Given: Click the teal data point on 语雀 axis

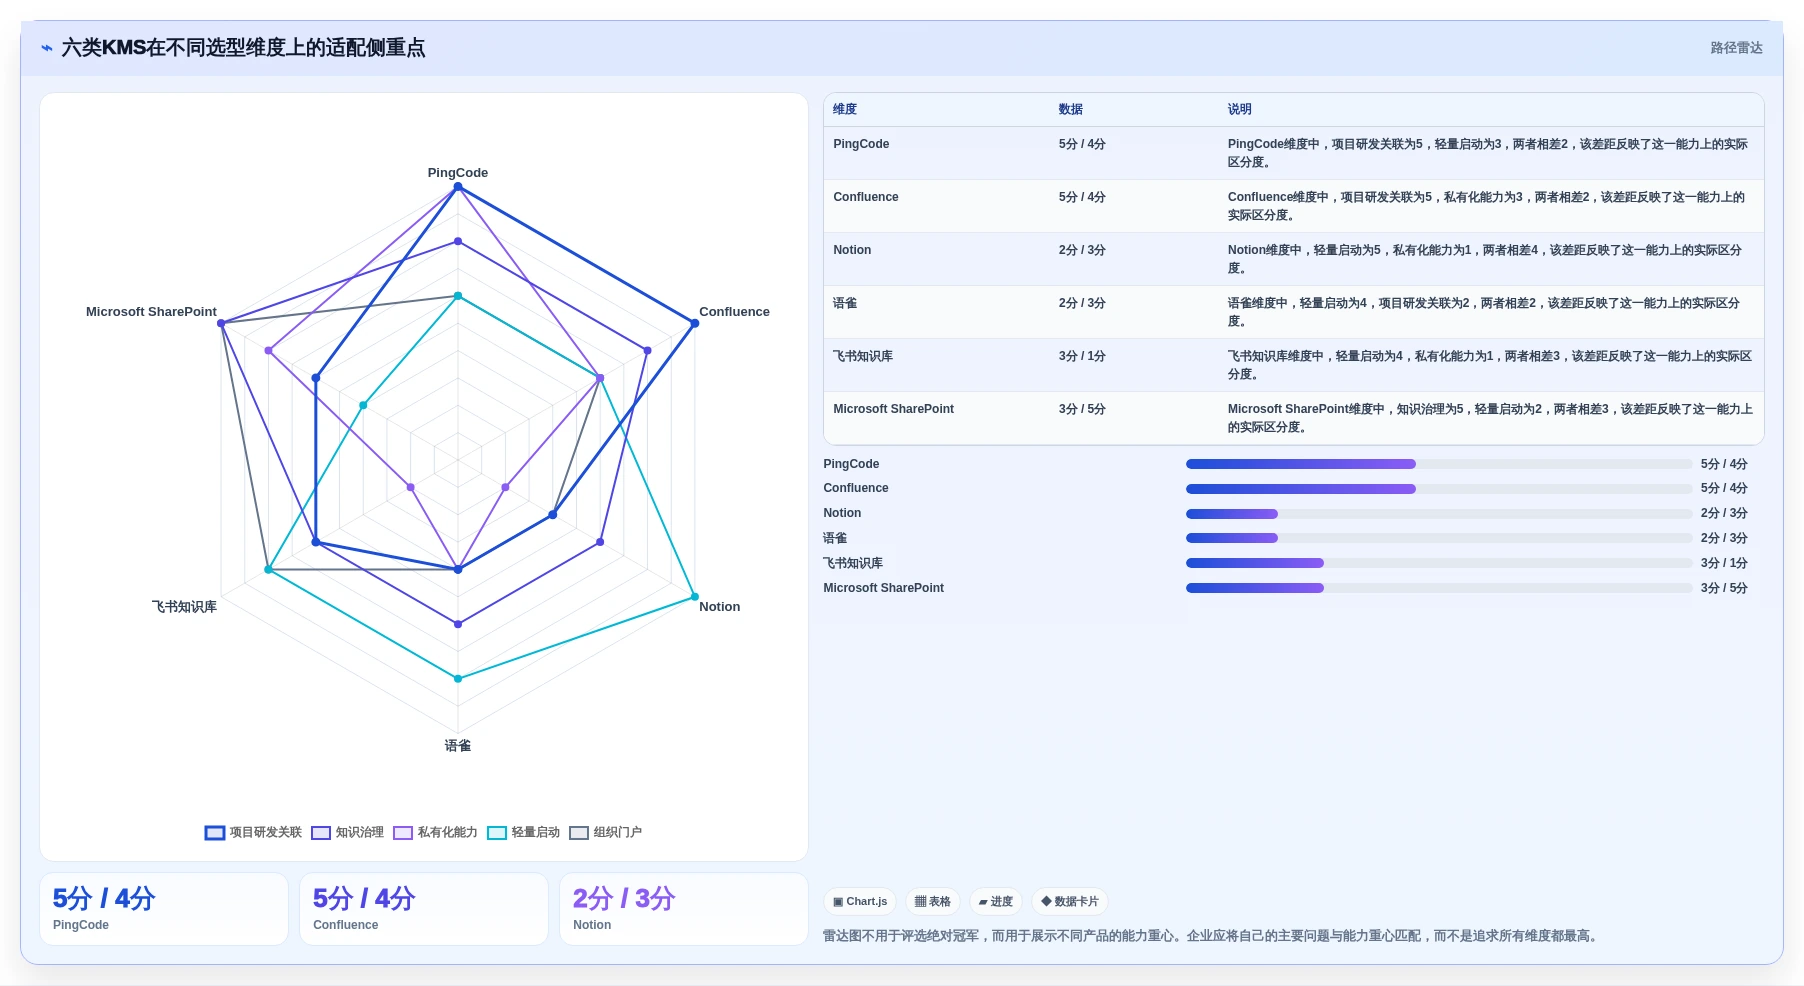Looking at the screenshot, I should 458,679.
